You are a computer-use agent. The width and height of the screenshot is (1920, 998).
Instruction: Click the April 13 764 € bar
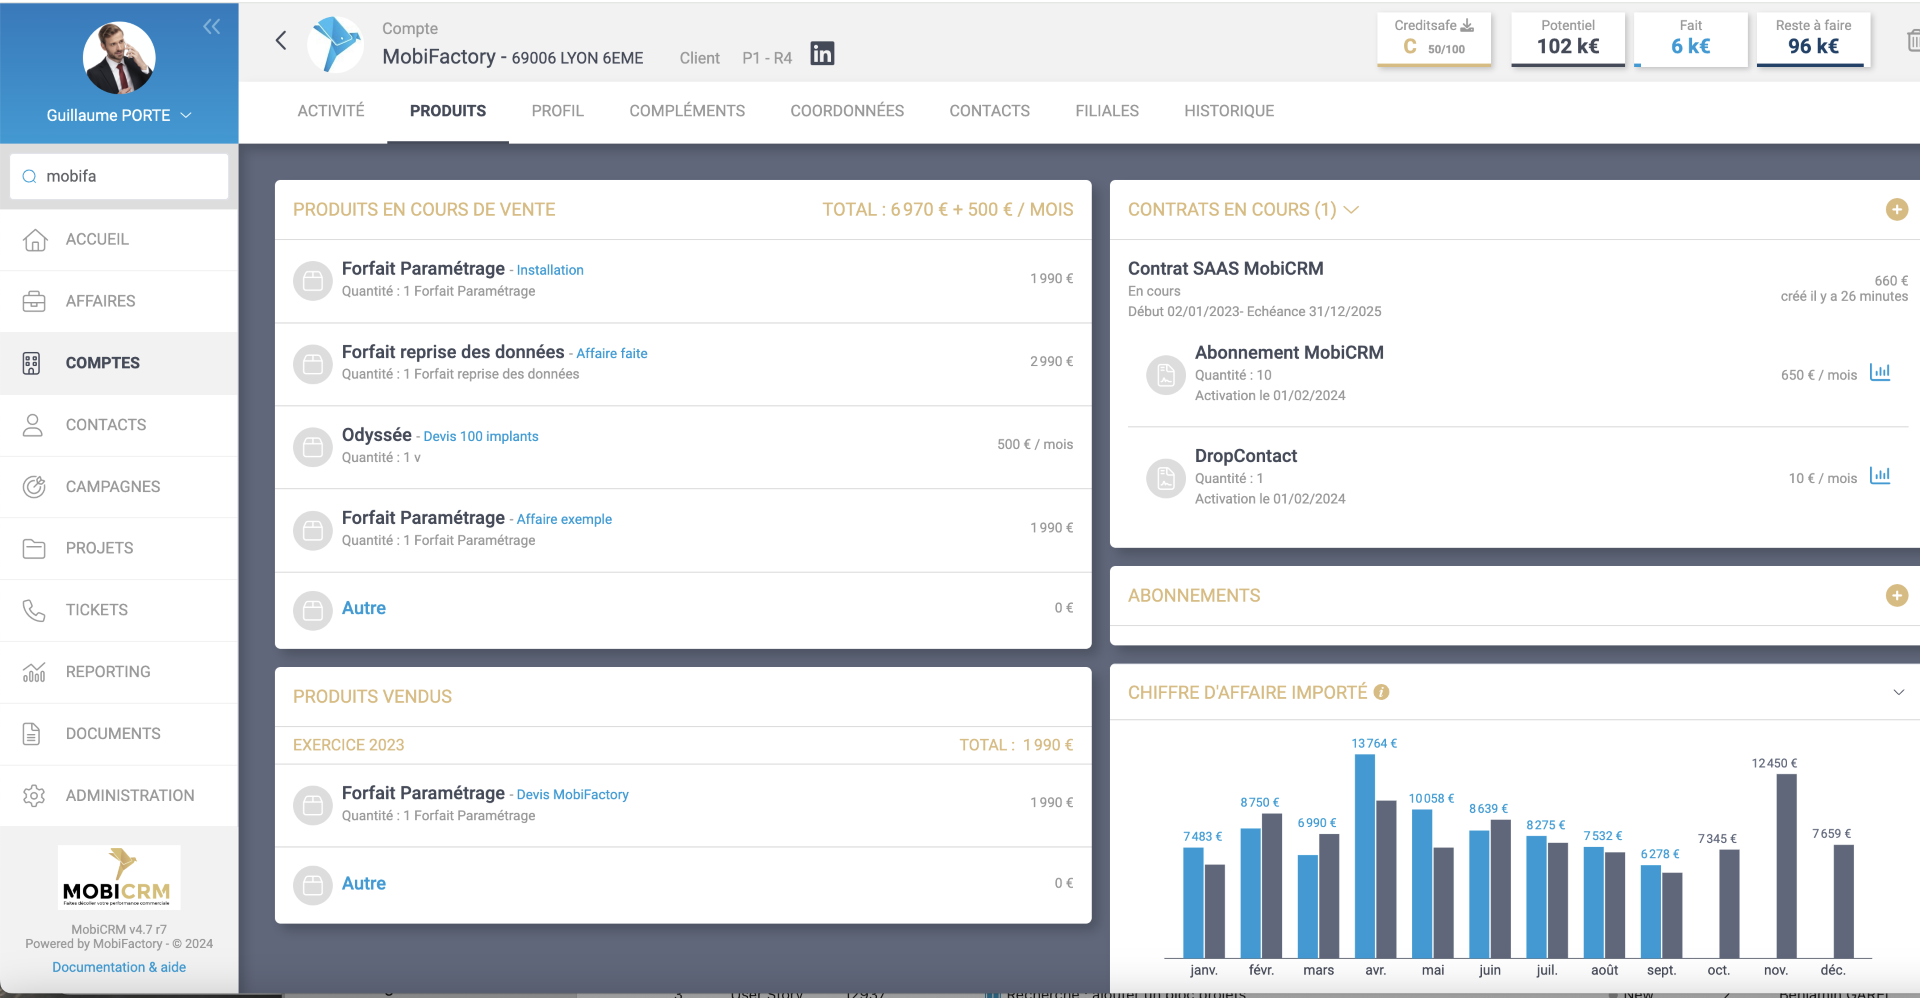(x=1364, y=855)
